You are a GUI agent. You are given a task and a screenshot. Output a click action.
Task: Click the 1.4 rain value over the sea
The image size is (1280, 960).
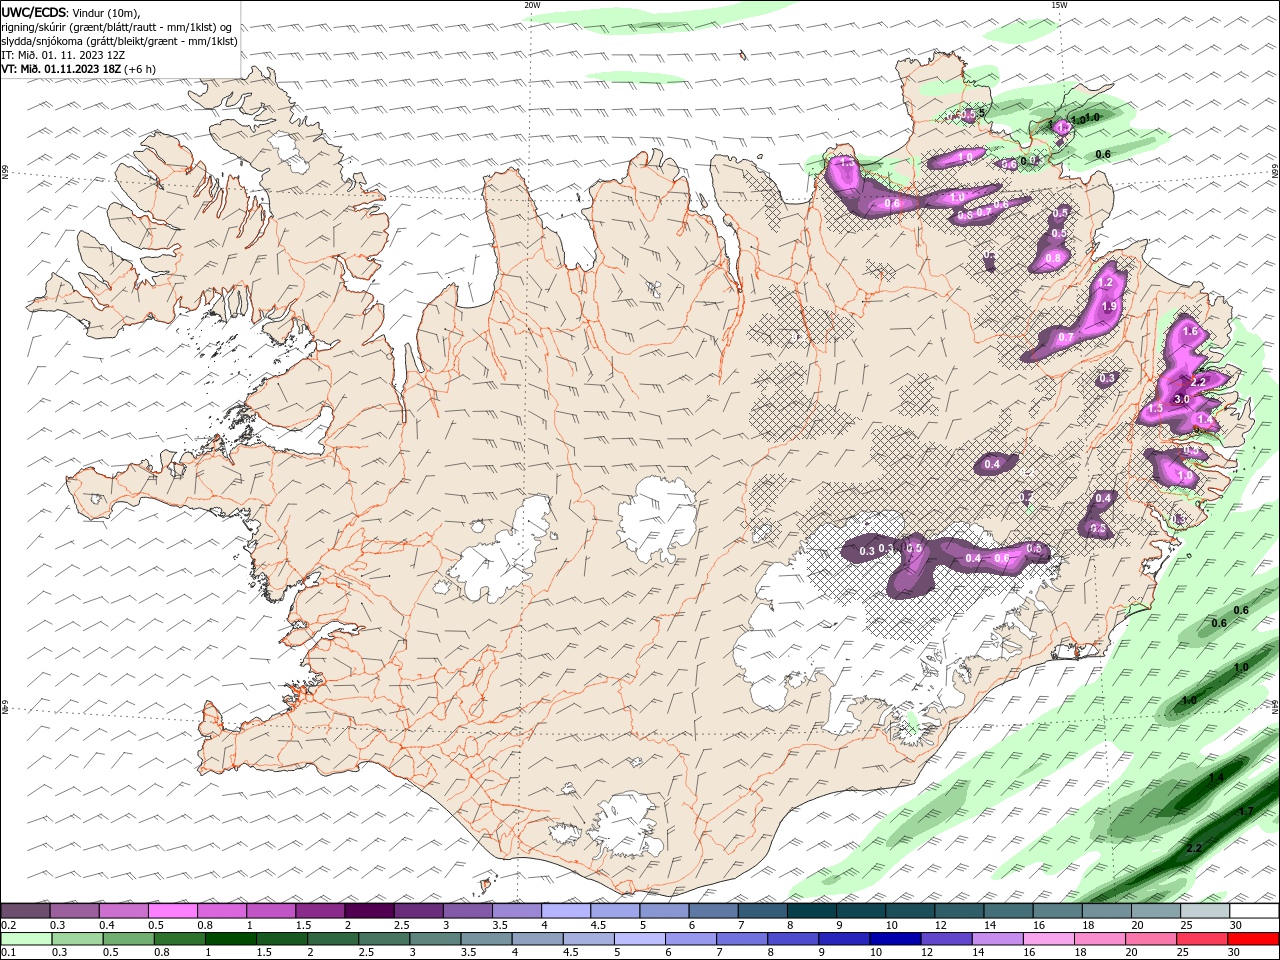1216,777
